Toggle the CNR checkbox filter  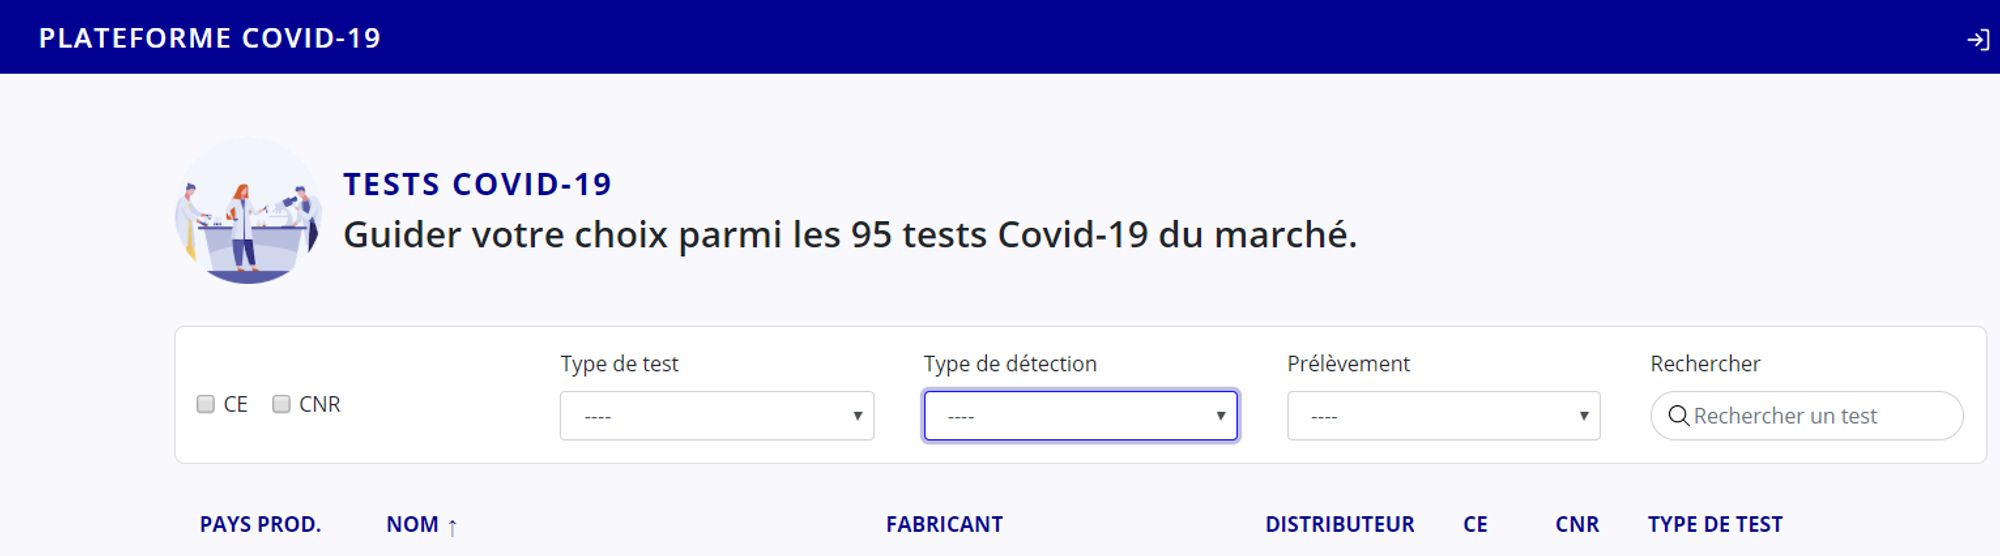pyautogui.click(x=282, y=404)
